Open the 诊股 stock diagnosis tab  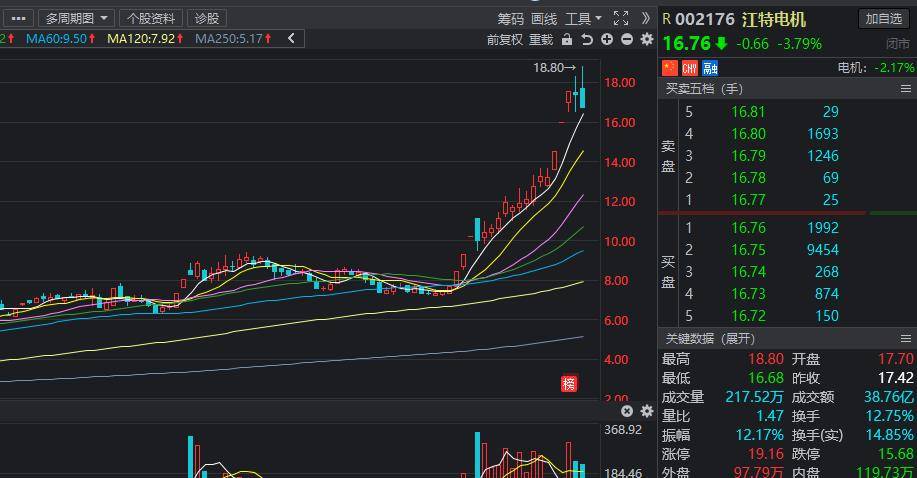pyautogui.click(x=207, y=18)
